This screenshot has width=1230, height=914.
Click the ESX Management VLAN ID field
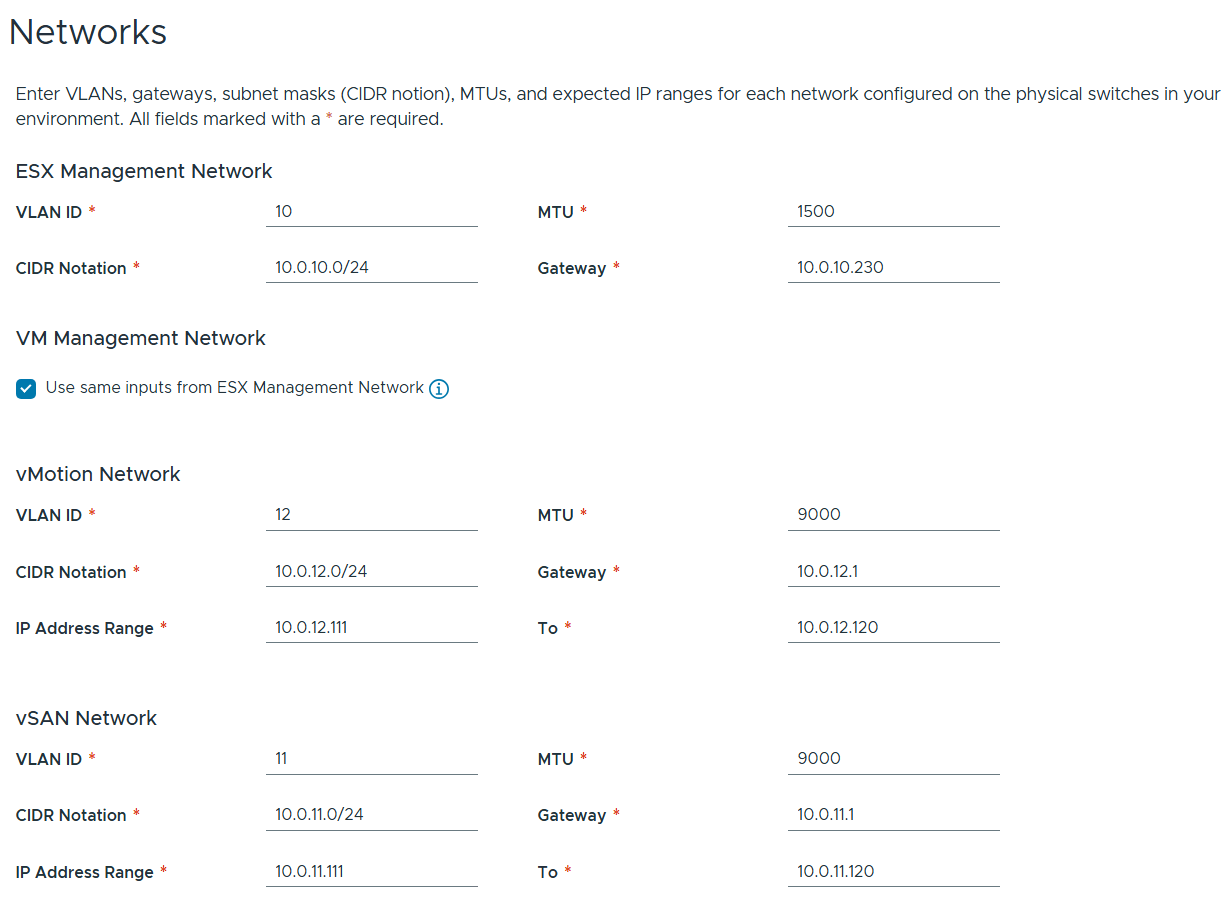tap(371, 212)
